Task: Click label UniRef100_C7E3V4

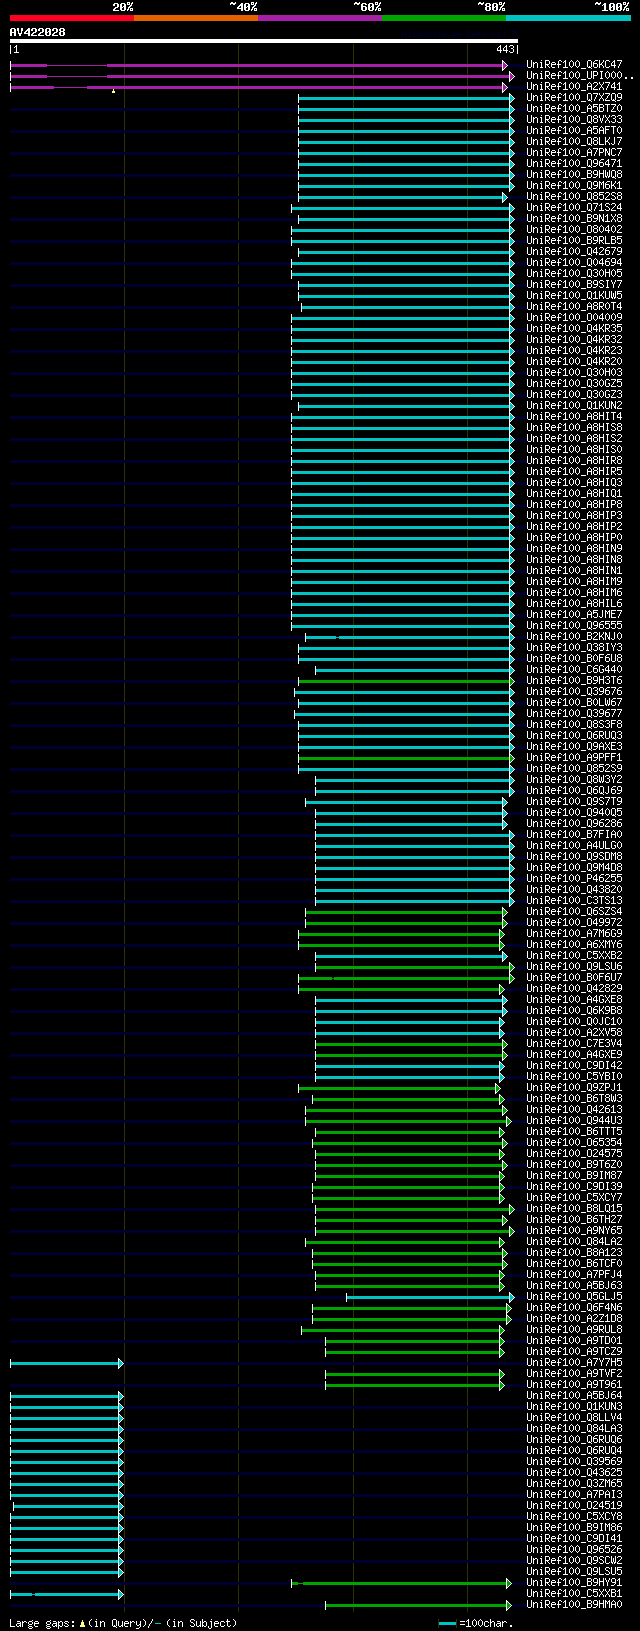Action: [574, 1044]
